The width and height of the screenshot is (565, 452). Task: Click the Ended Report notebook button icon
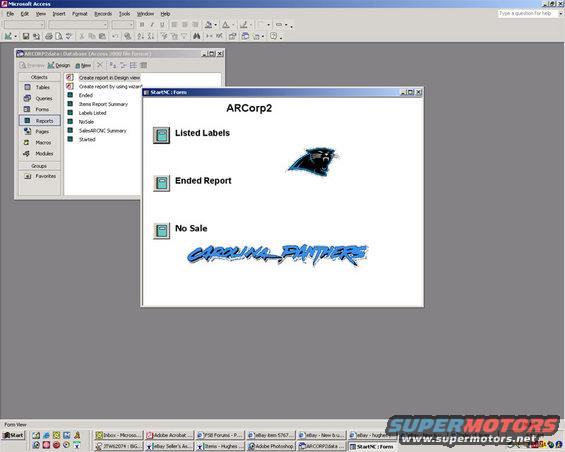[x=161, y=183]
